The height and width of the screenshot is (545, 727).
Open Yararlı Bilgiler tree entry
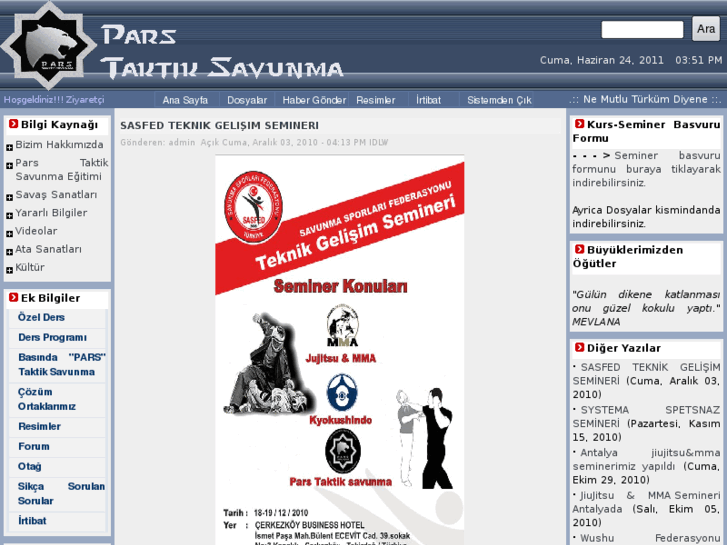click(x=51, y=213)
